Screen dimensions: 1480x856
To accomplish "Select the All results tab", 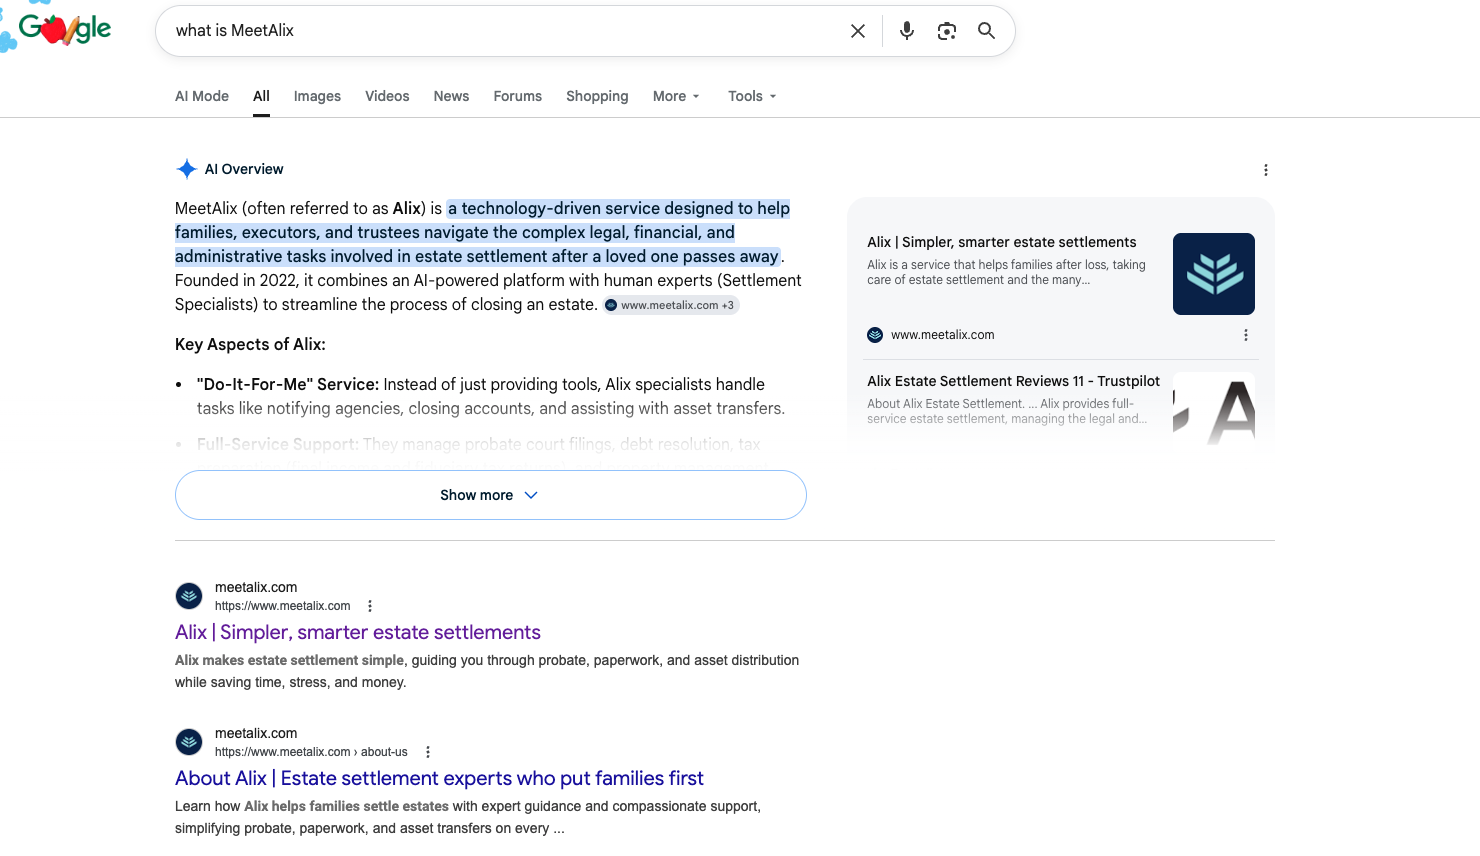I will coord(261,96).
